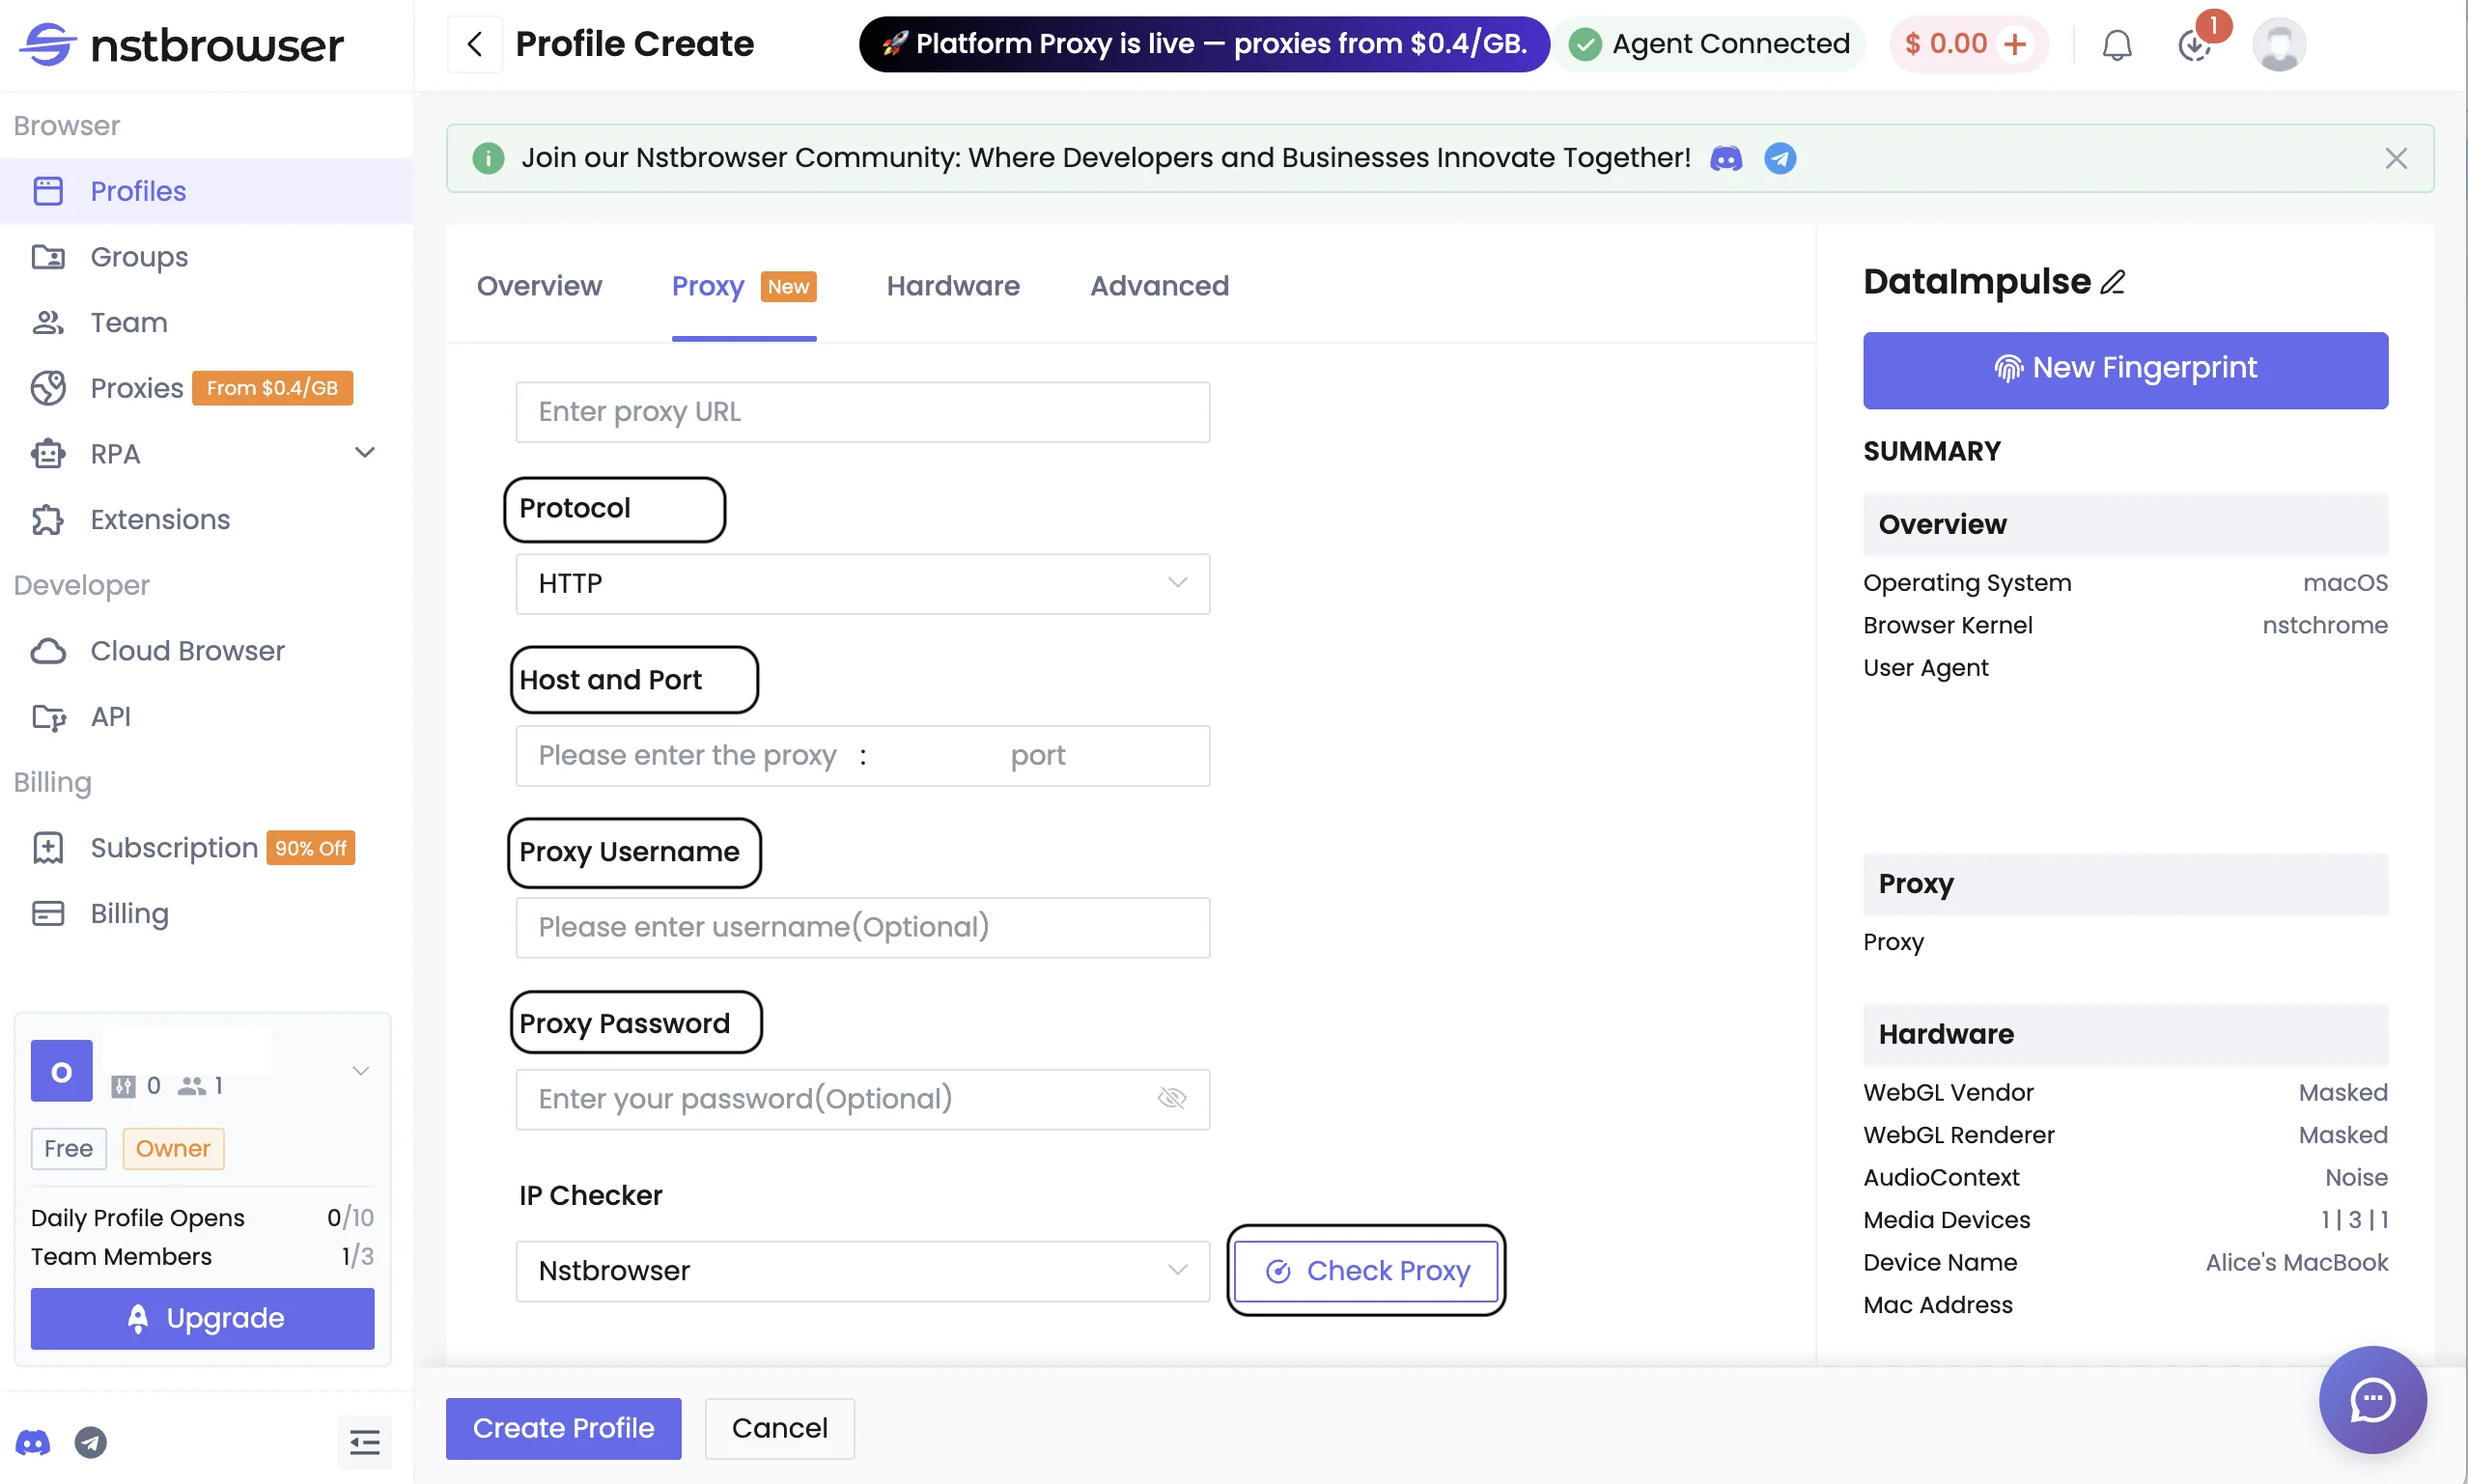
Task: Click Check Proxy to verify connection
Action: (1366, 1270)
